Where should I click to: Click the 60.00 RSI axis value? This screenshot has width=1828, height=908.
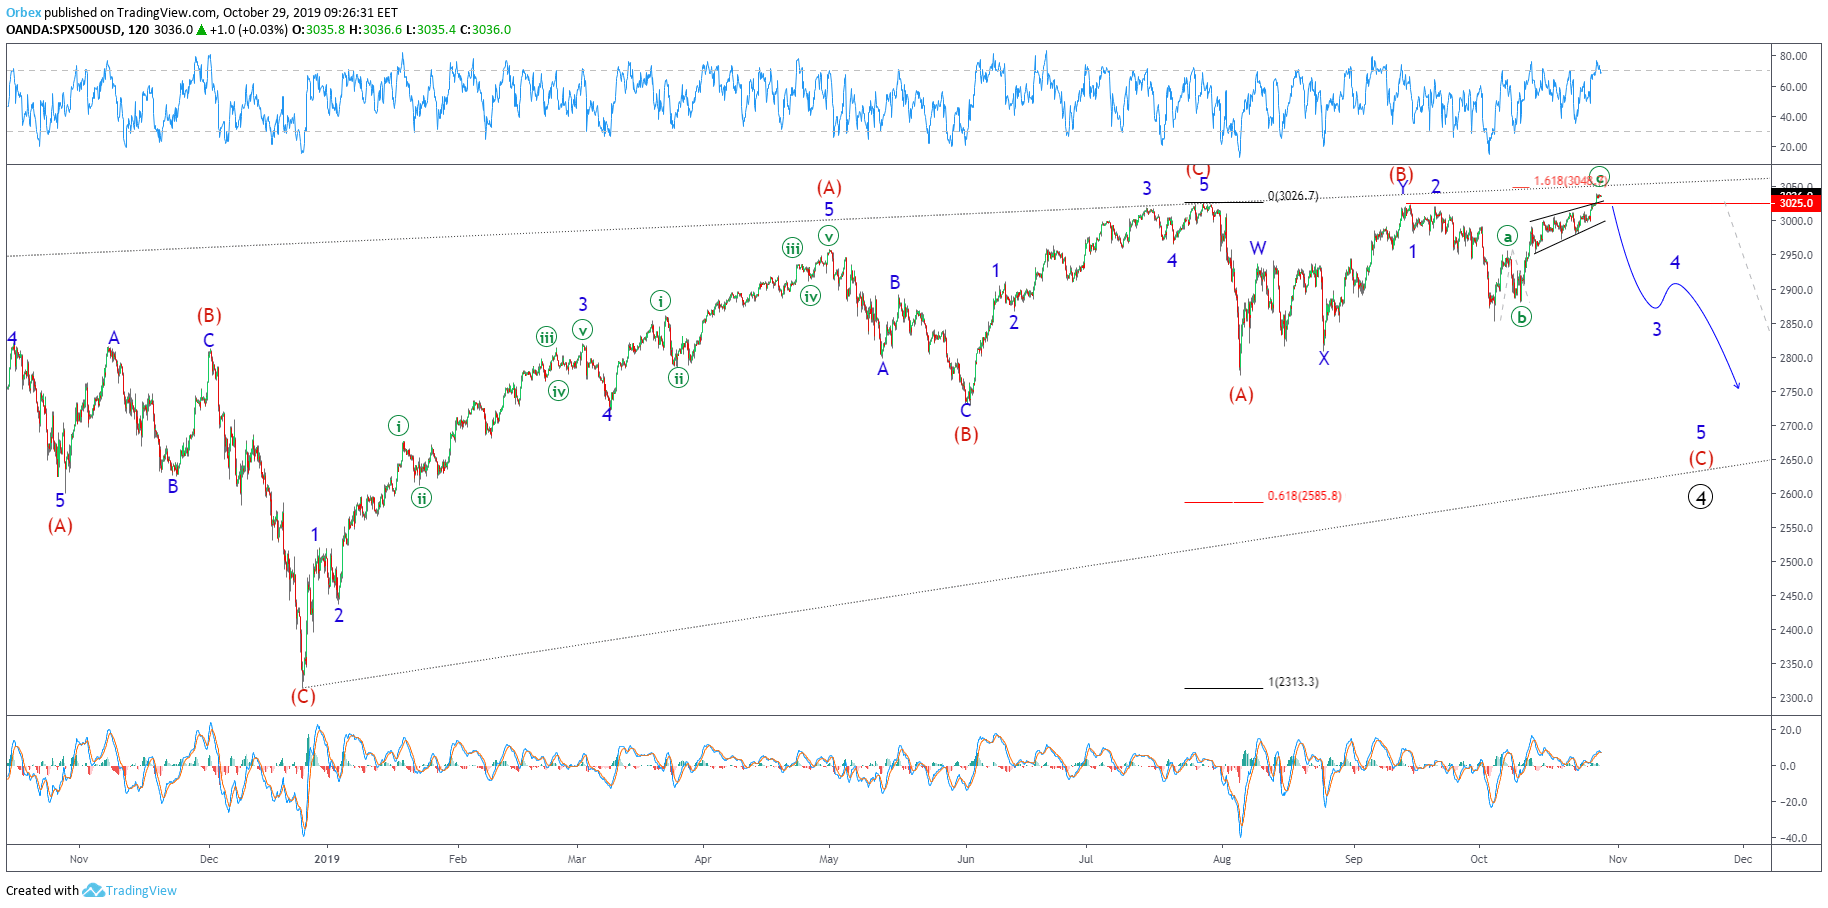pyautogui.click(x=1793, y=87)
